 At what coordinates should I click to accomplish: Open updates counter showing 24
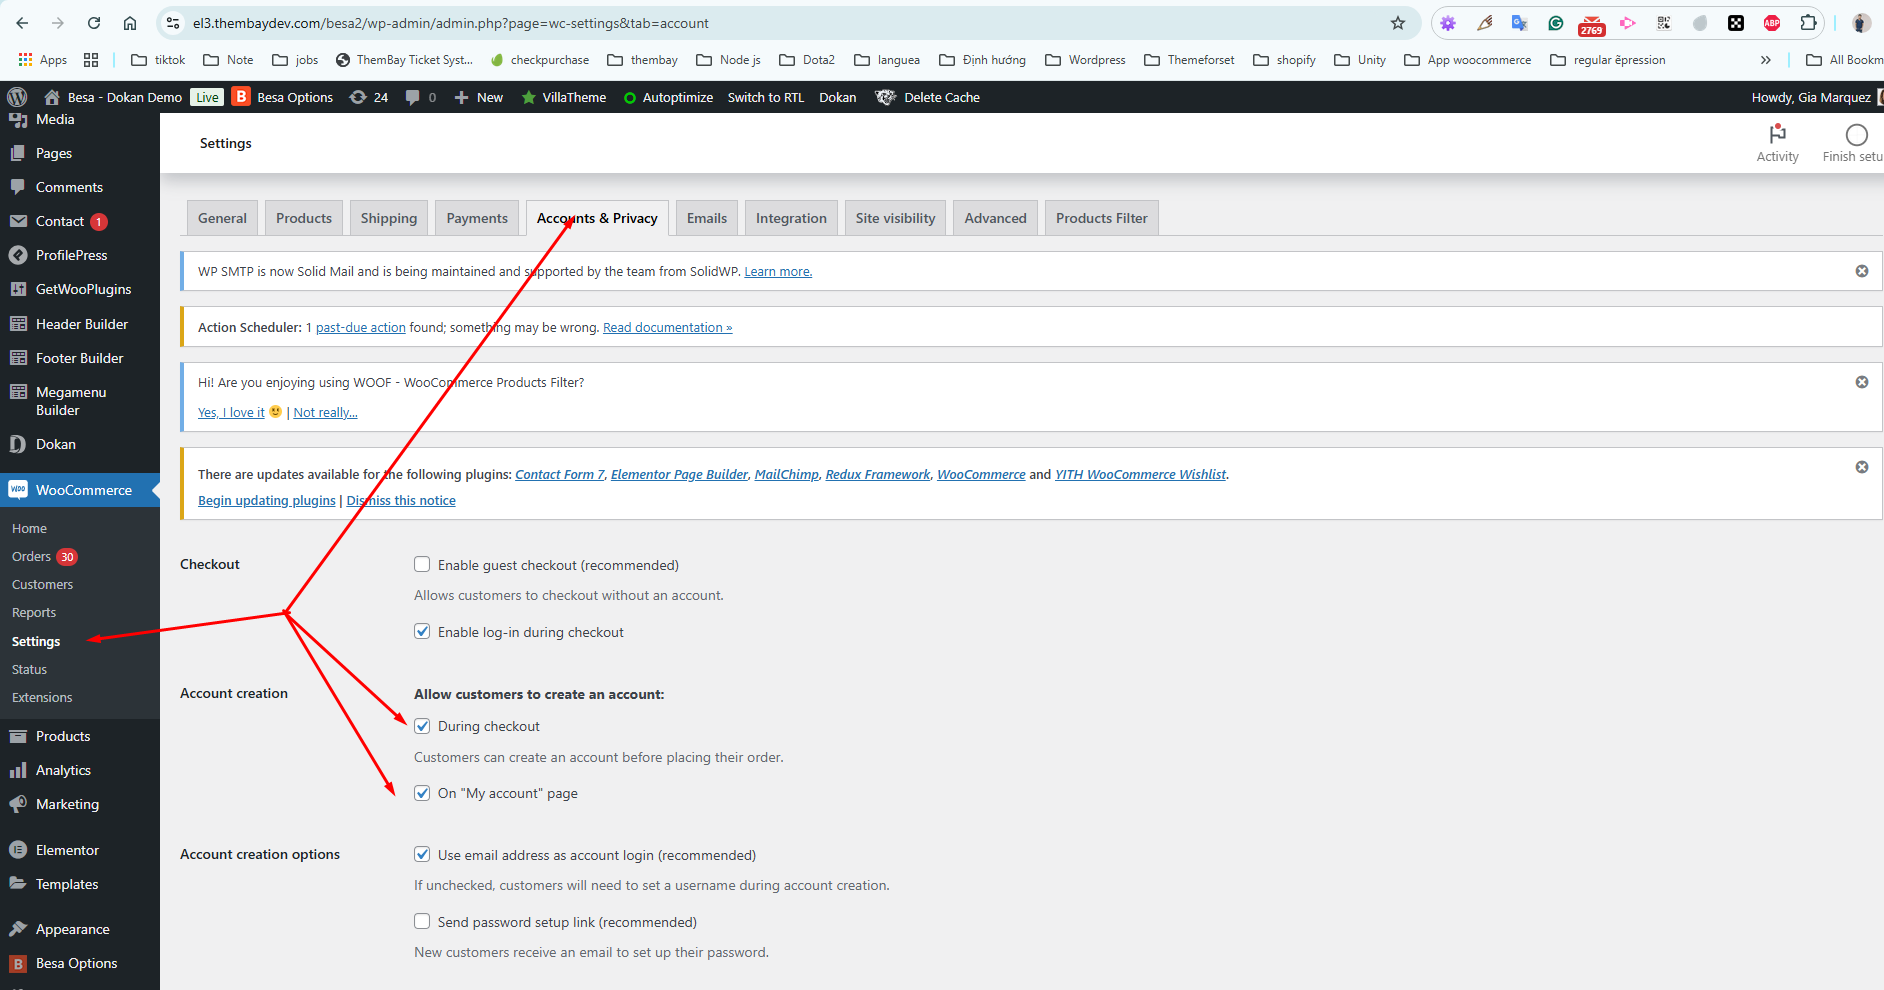click(368, 97)
